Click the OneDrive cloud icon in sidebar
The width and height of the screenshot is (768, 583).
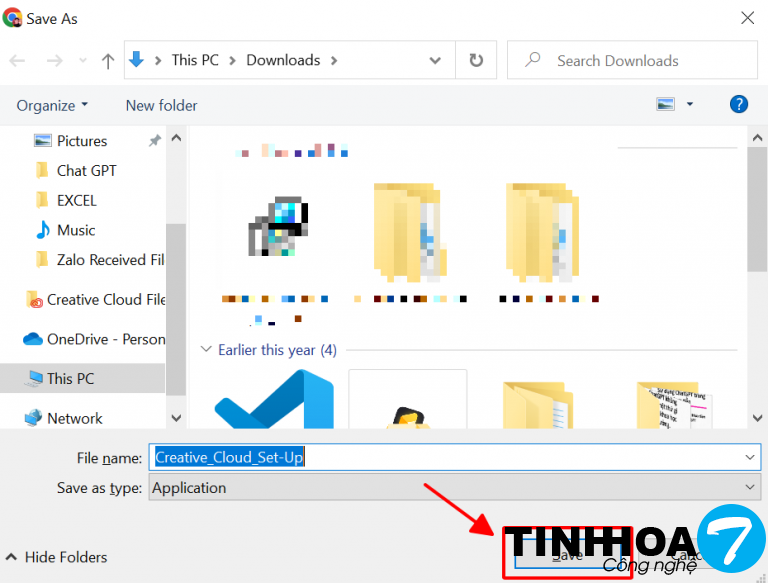click(x=32, y=339)
